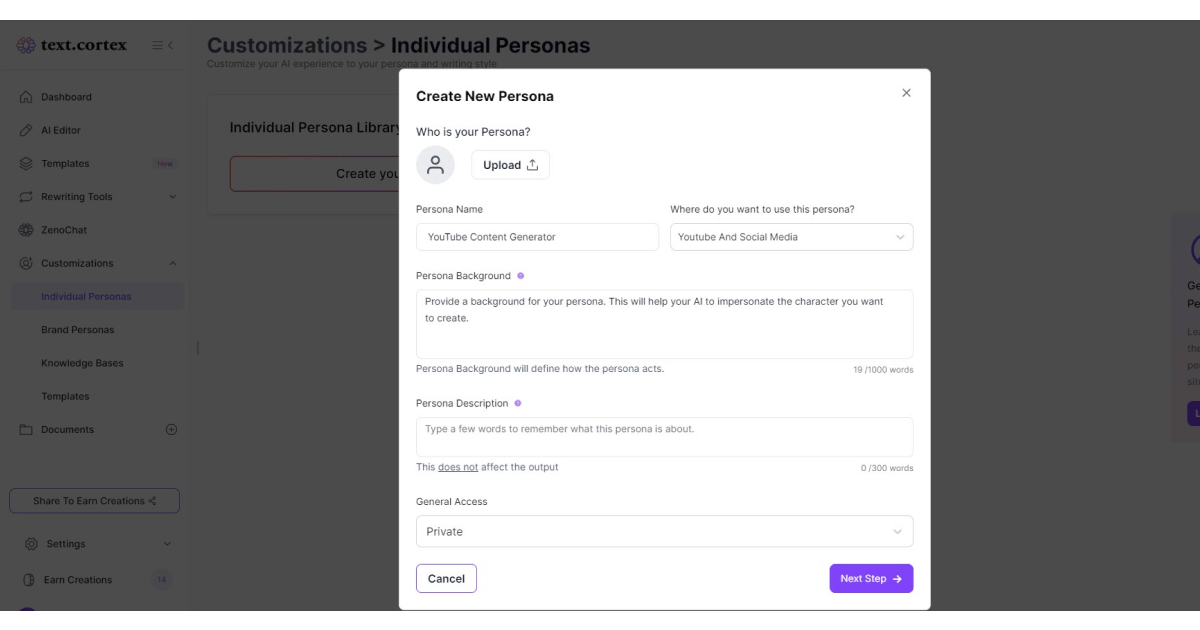This screenshot has width=1200, height=630.
Task: Open ZenoChat from its sidebar icon
Action: tap(26, 230)
